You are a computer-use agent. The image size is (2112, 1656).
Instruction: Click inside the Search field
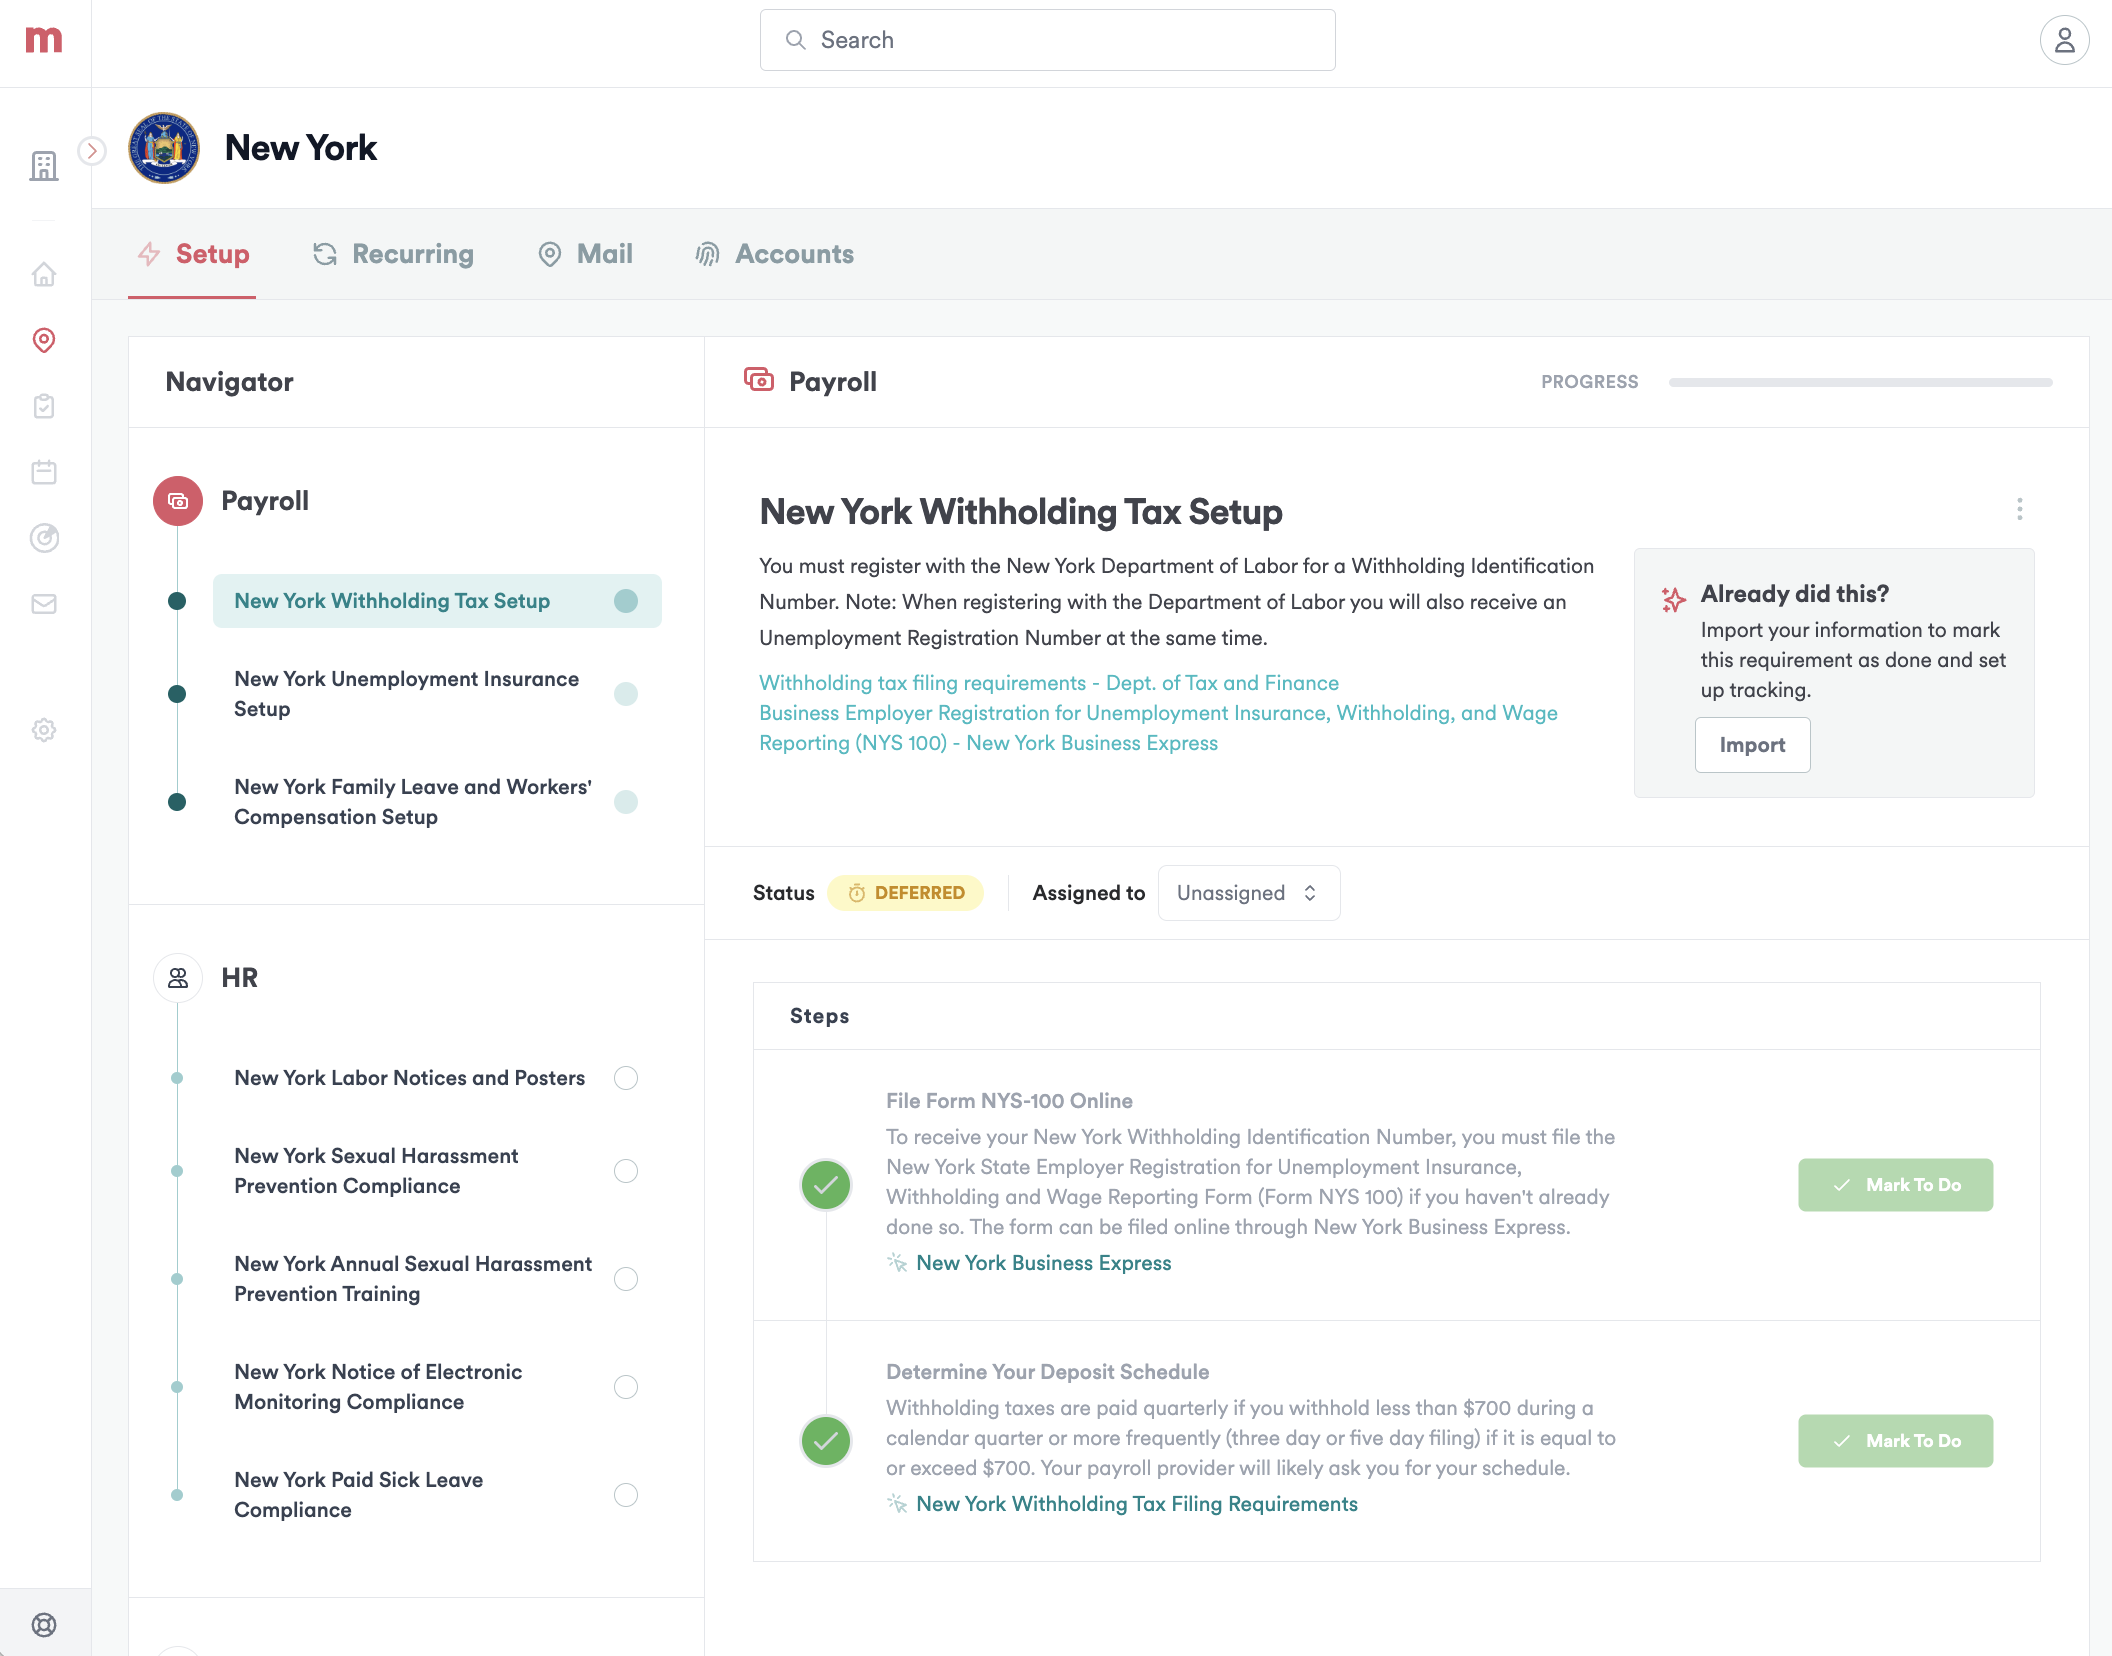[x=1047, y=39]
